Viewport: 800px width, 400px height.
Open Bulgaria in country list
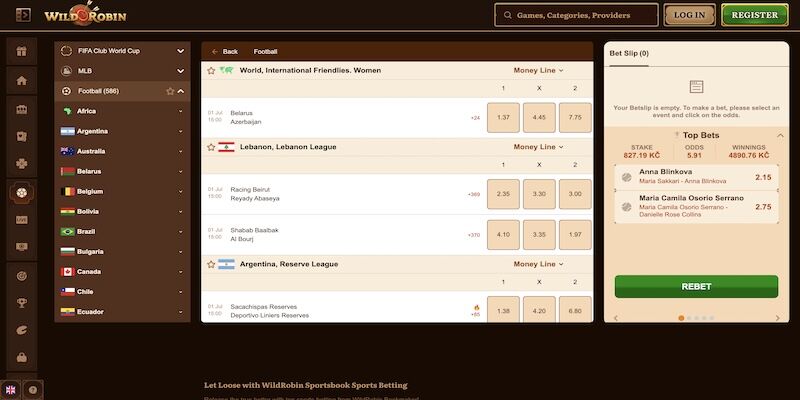(x=122, y=252)
